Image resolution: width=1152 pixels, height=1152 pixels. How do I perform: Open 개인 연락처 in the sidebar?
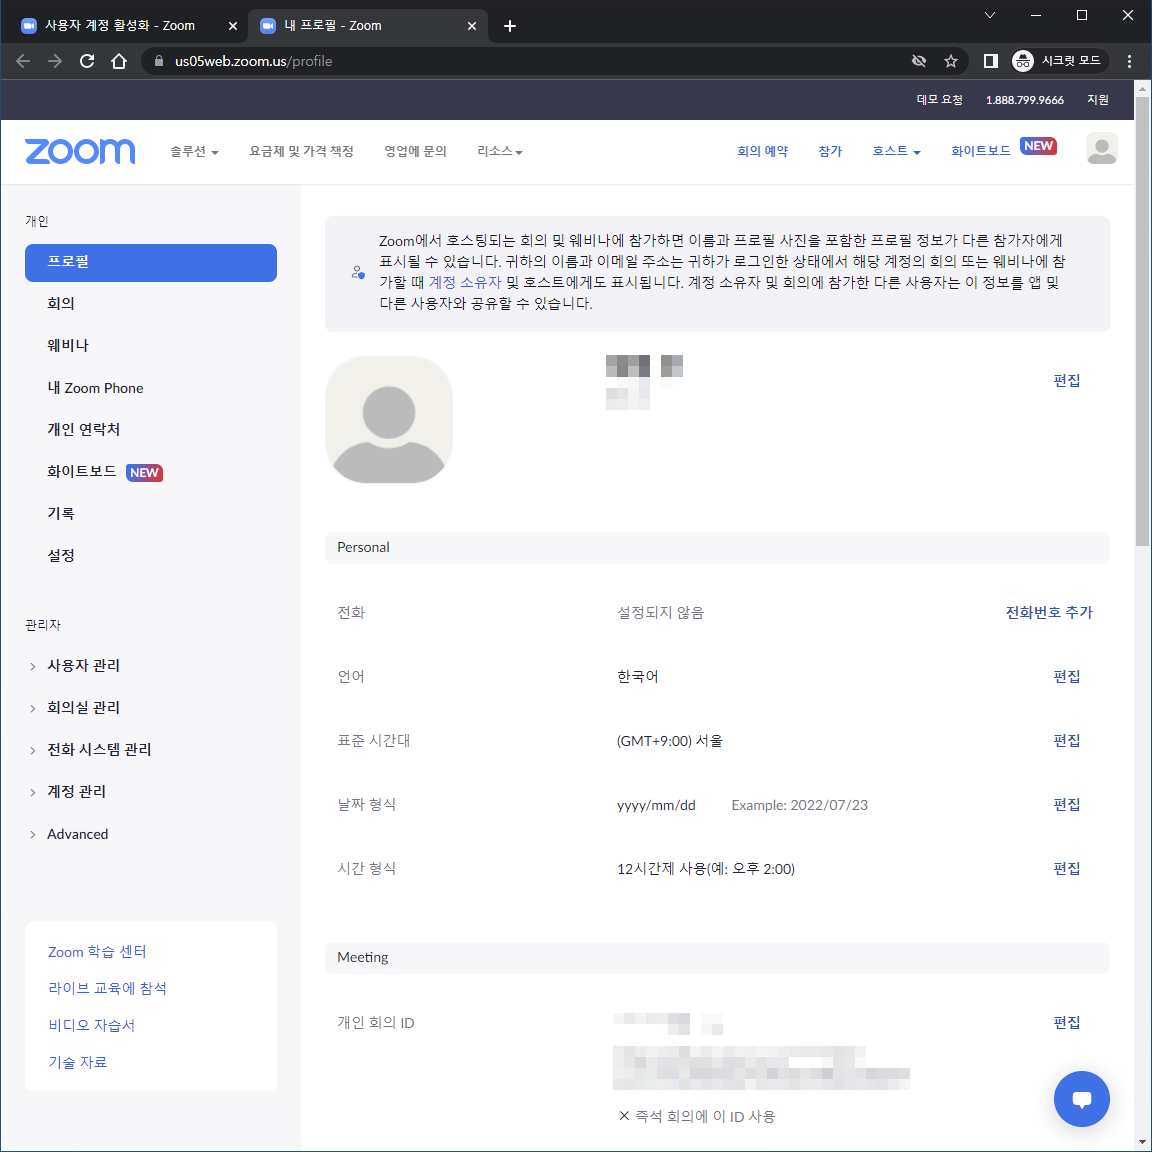click(x=84, y=430)
